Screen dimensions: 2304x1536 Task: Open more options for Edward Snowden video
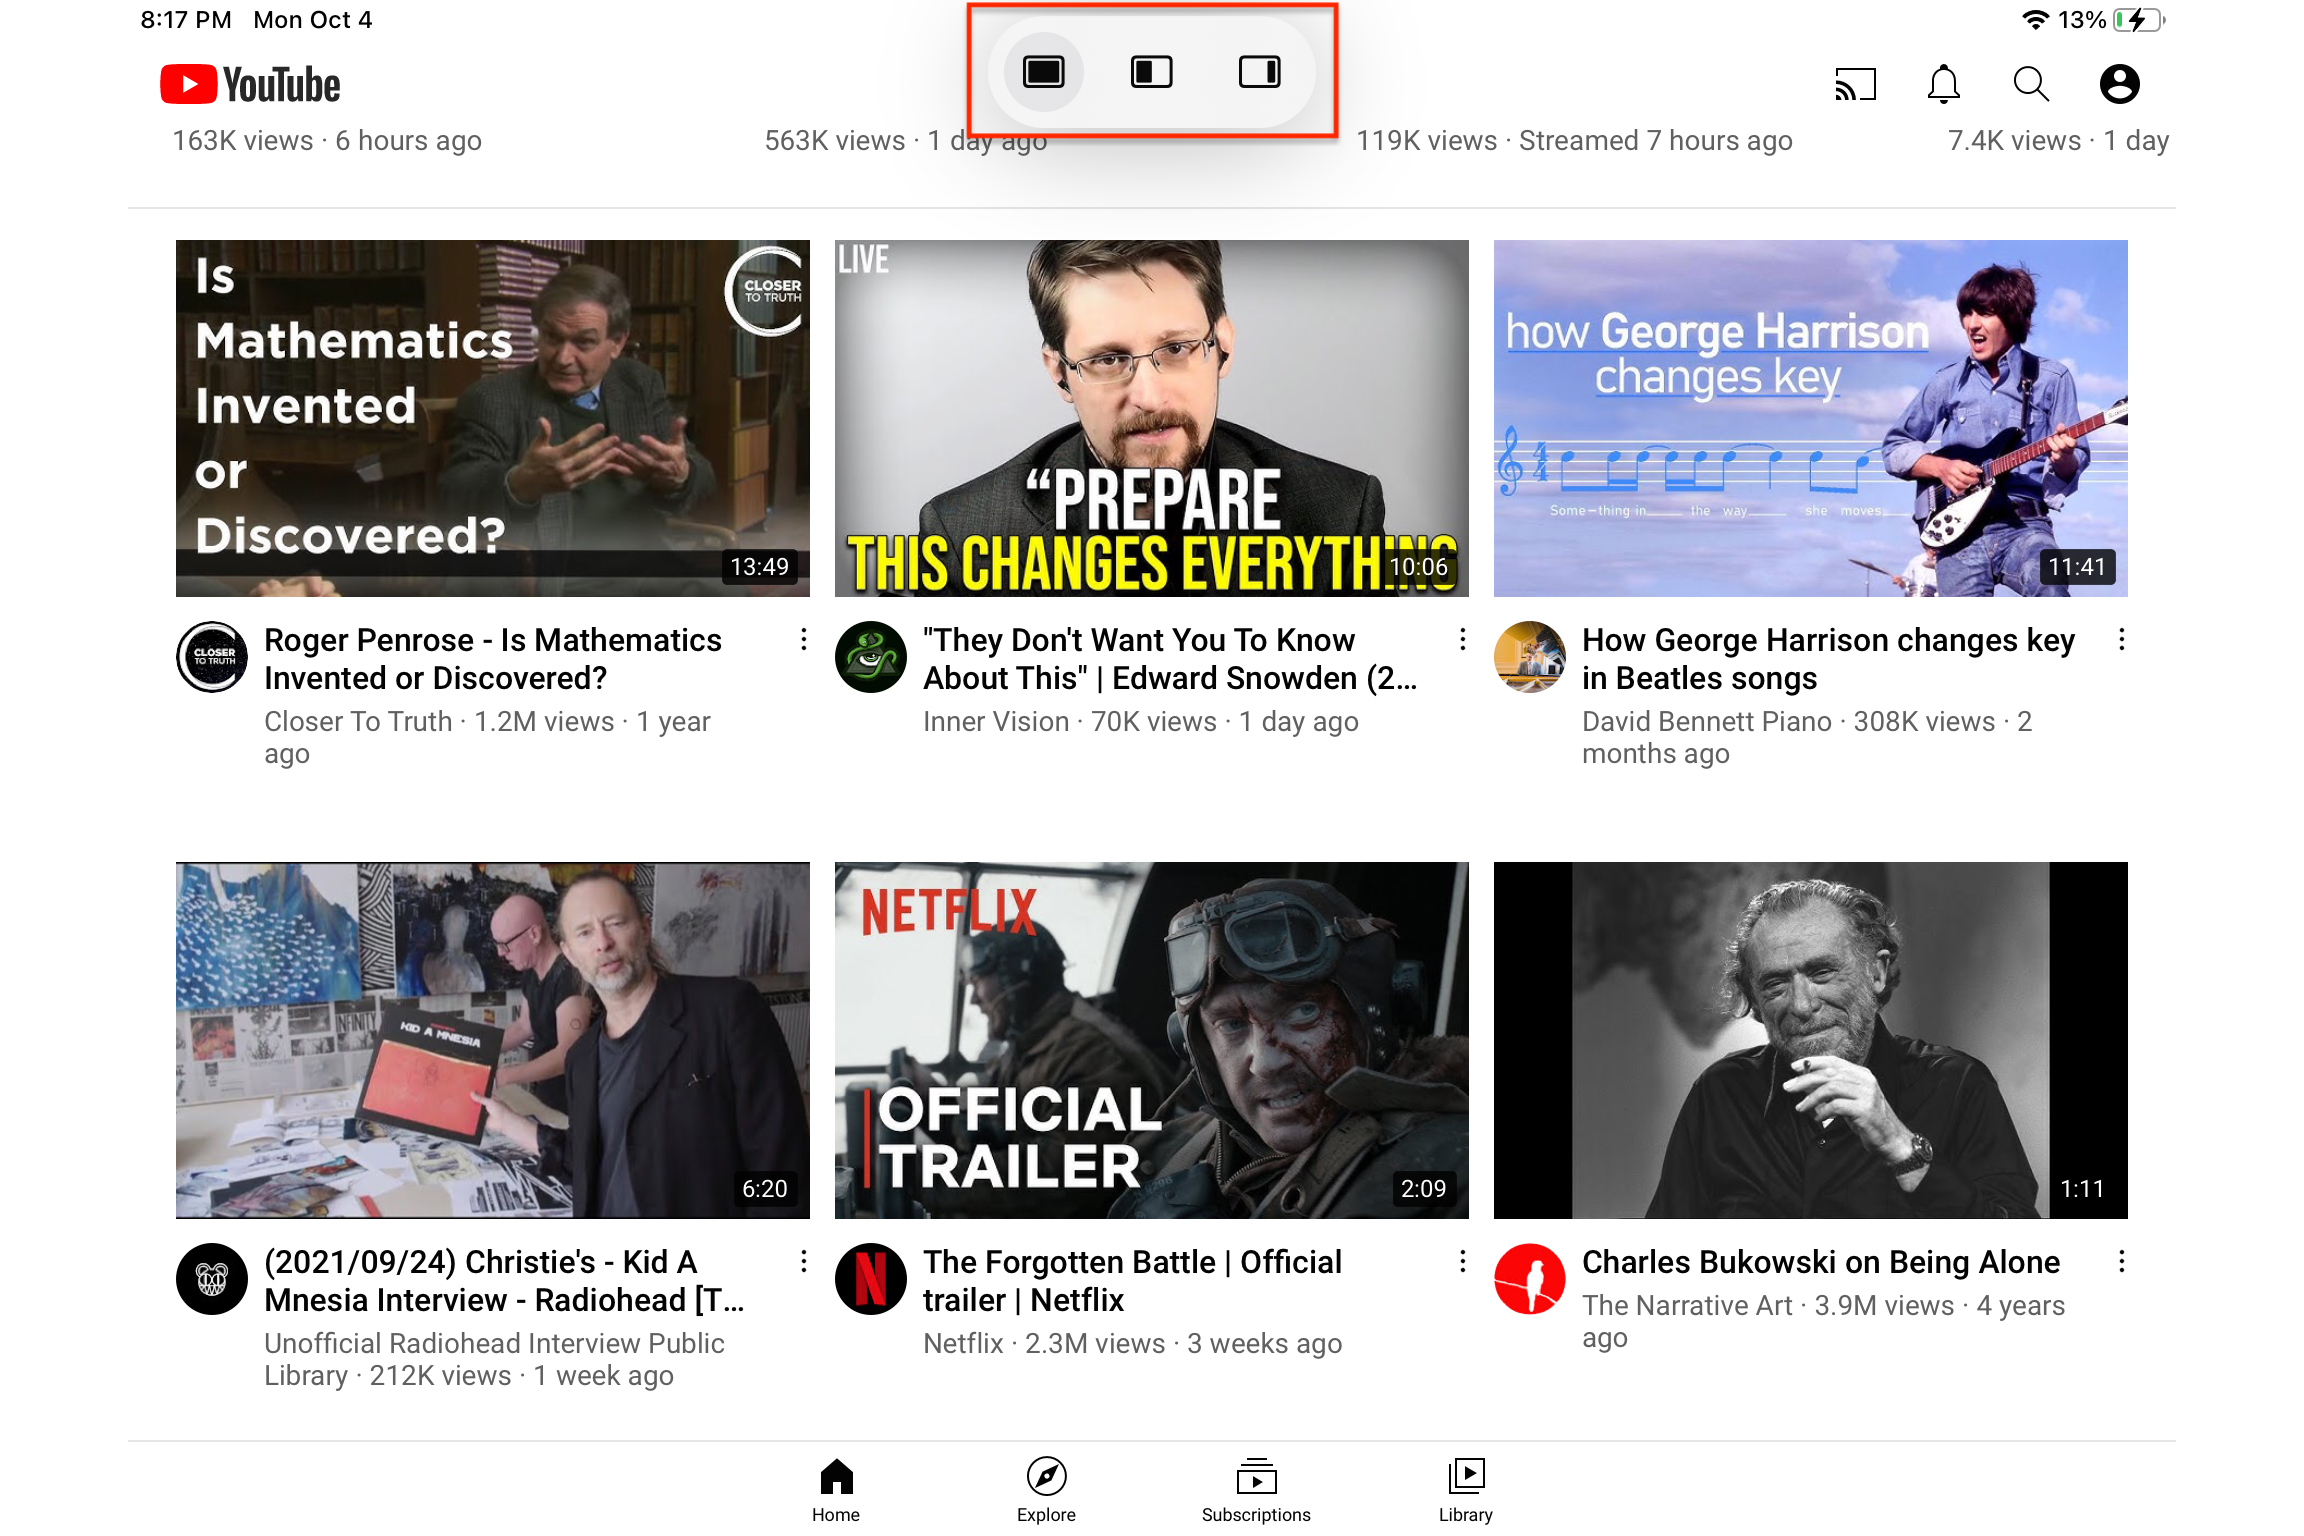tap(1463, 640)
